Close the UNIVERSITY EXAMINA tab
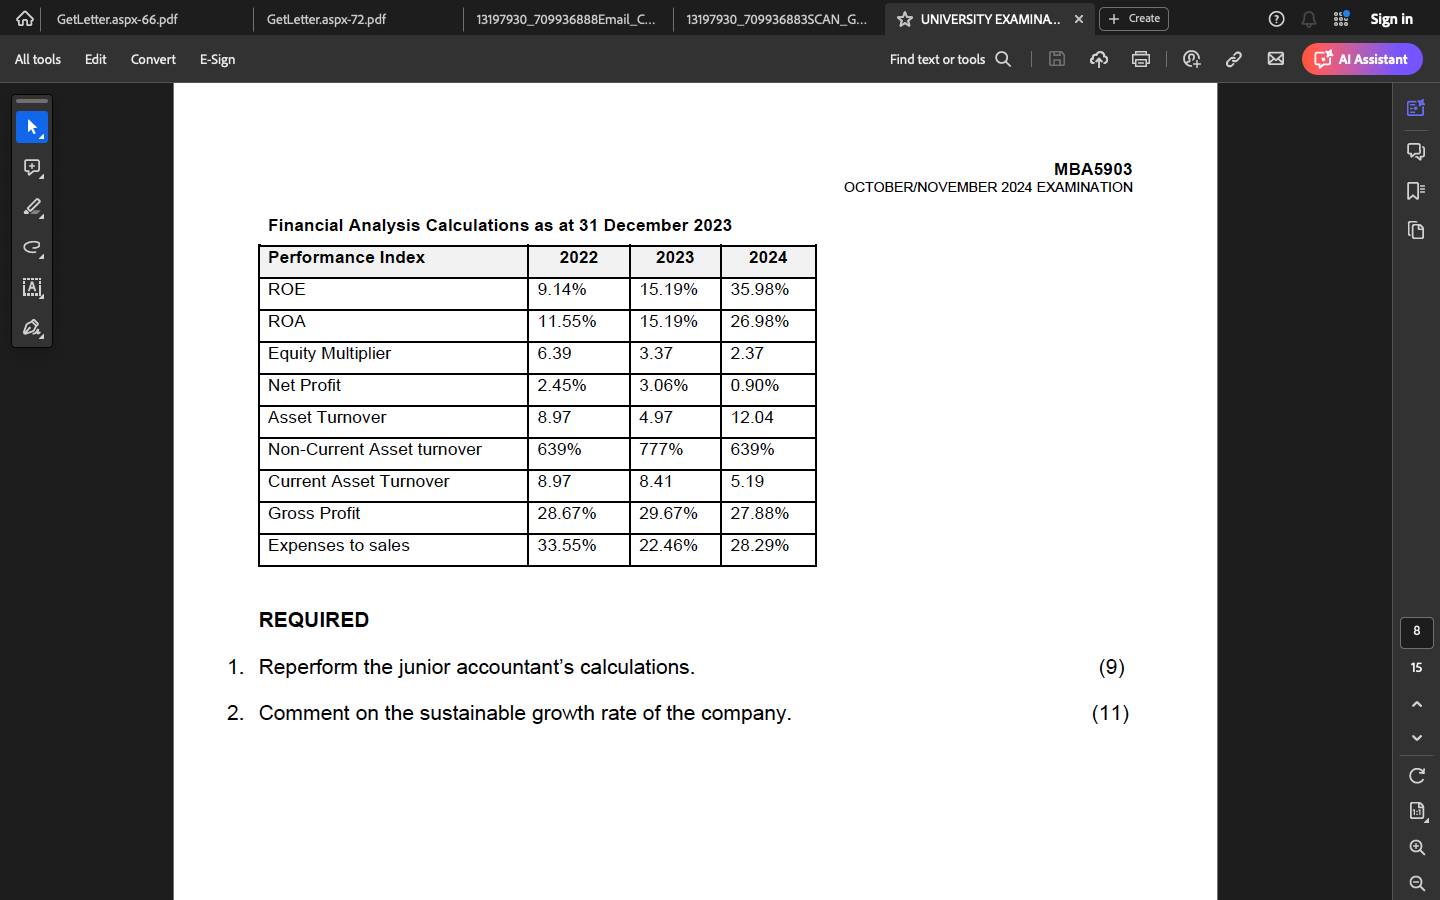 [1079, 19]
